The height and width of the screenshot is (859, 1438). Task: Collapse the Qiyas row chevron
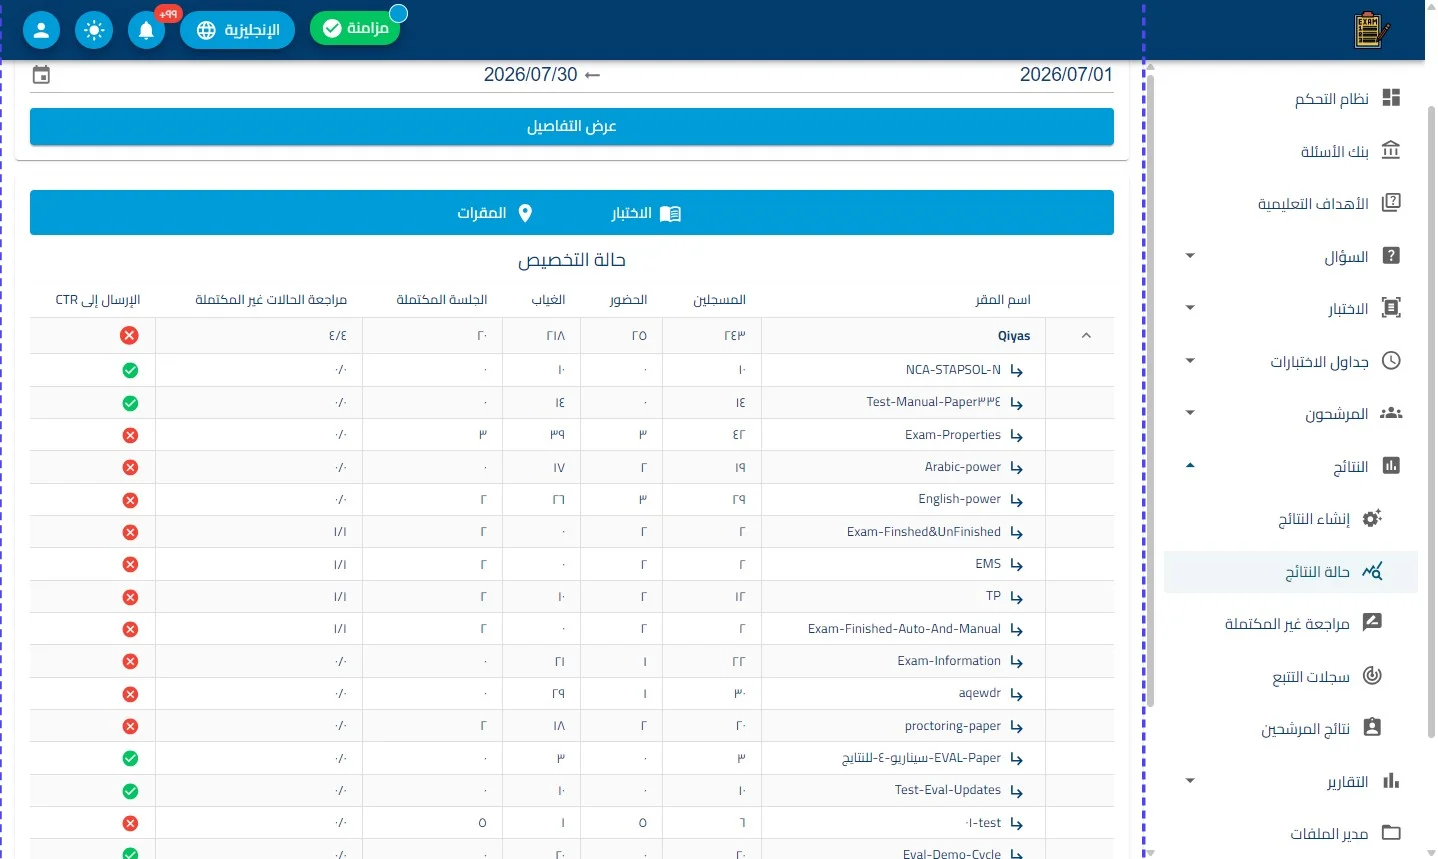coord(1086,336)
